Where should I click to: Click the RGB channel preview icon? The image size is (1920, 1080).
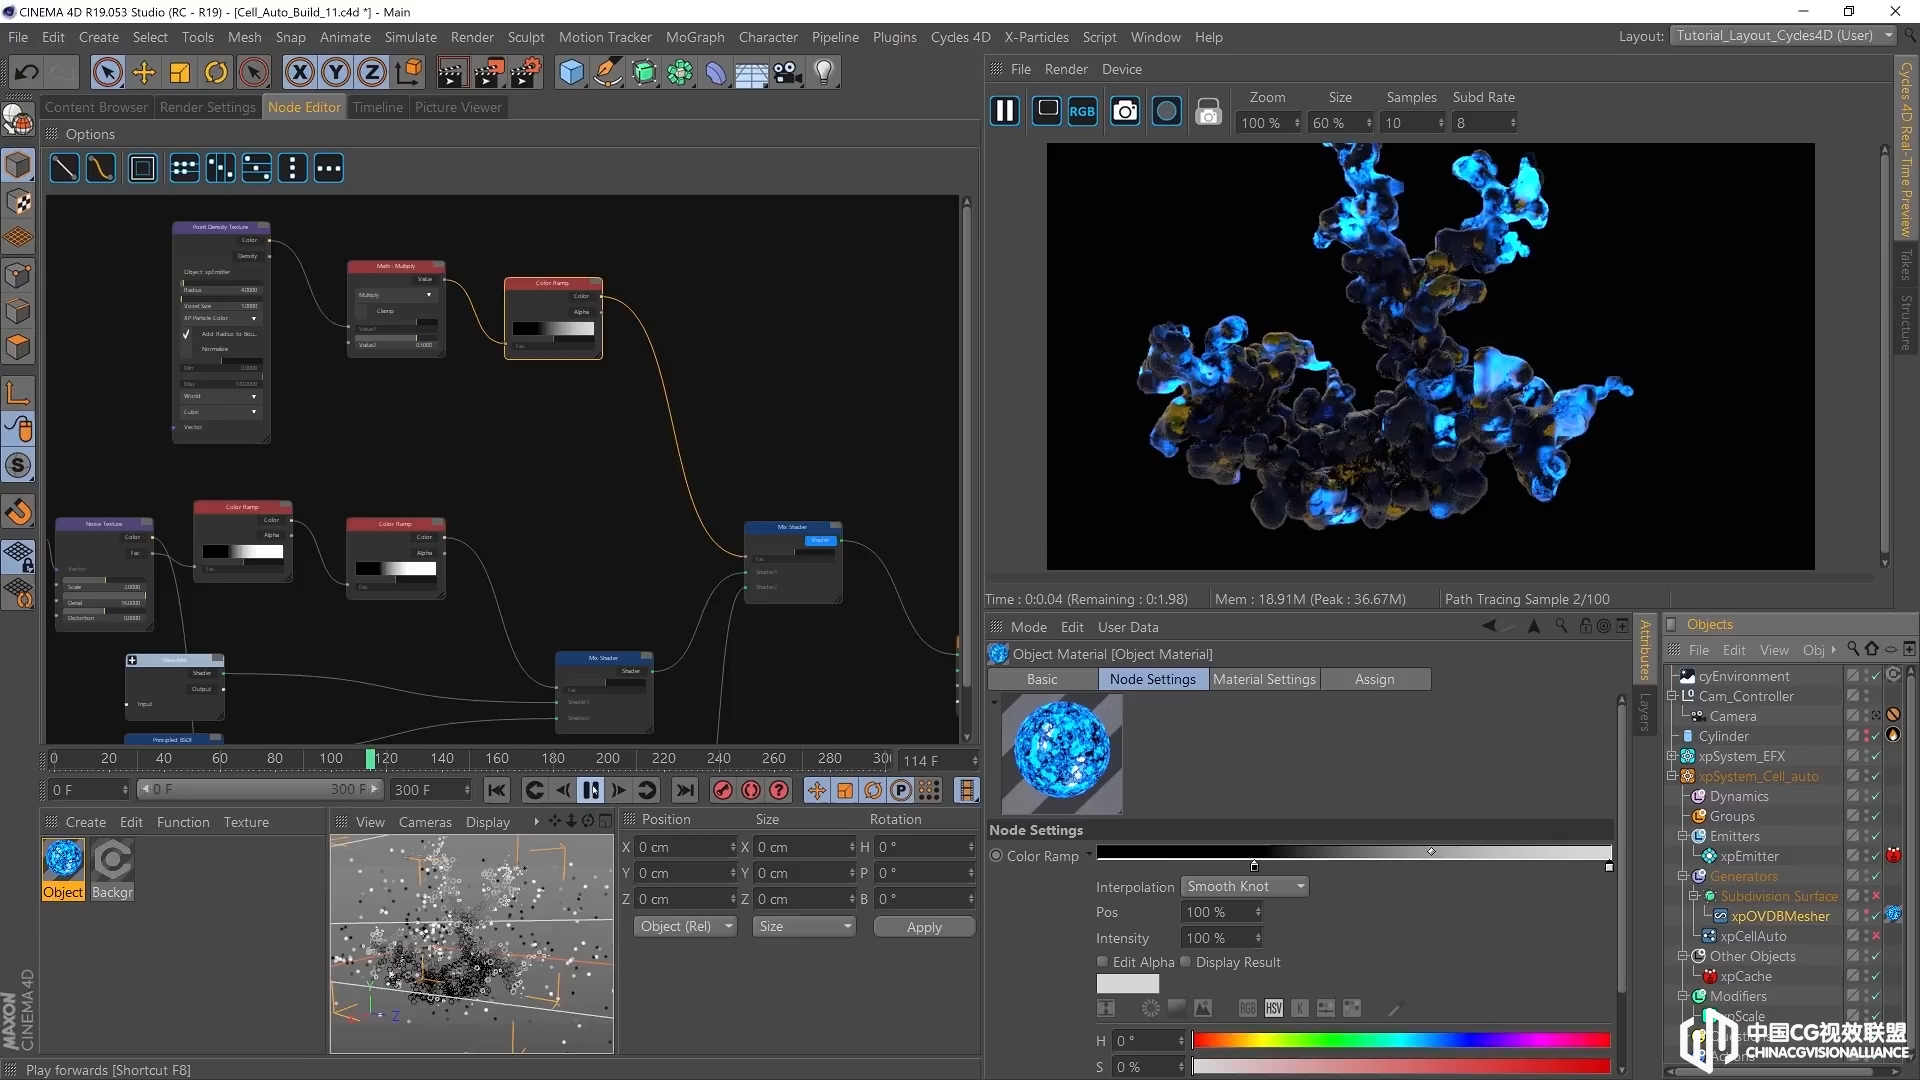coord(1082,111)
